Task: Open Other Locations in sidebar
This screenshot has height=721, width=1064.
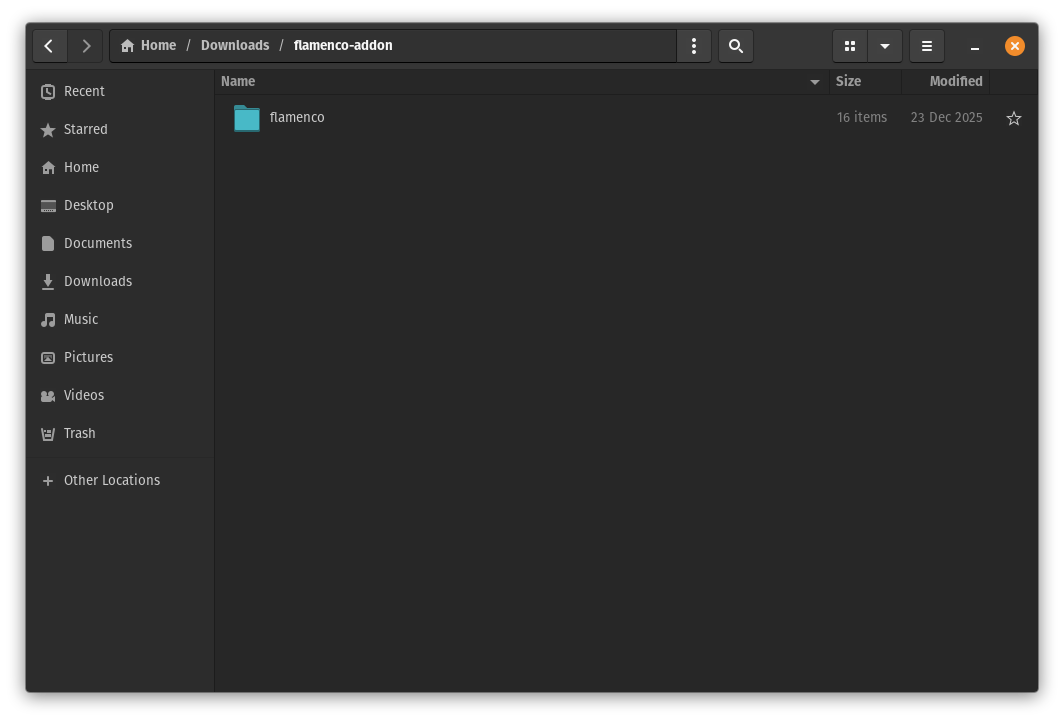Action: click(x=111, y=480)
